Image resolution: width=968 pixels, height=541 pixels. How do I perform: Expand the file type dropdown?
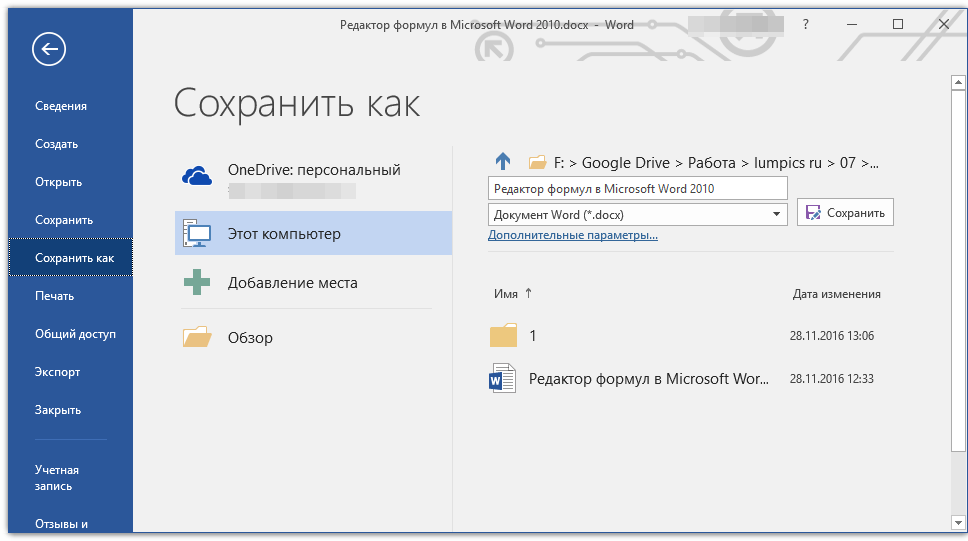pos(776,214)
